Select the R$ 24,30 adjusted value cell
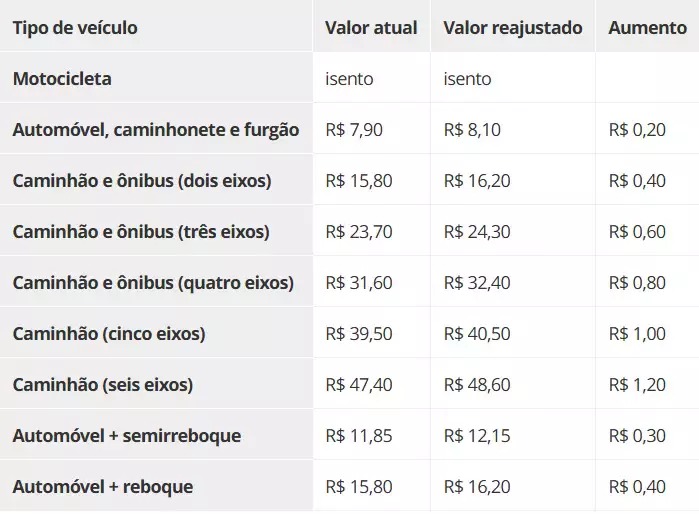This screenshot has width=699, height=514. (477, 231)
